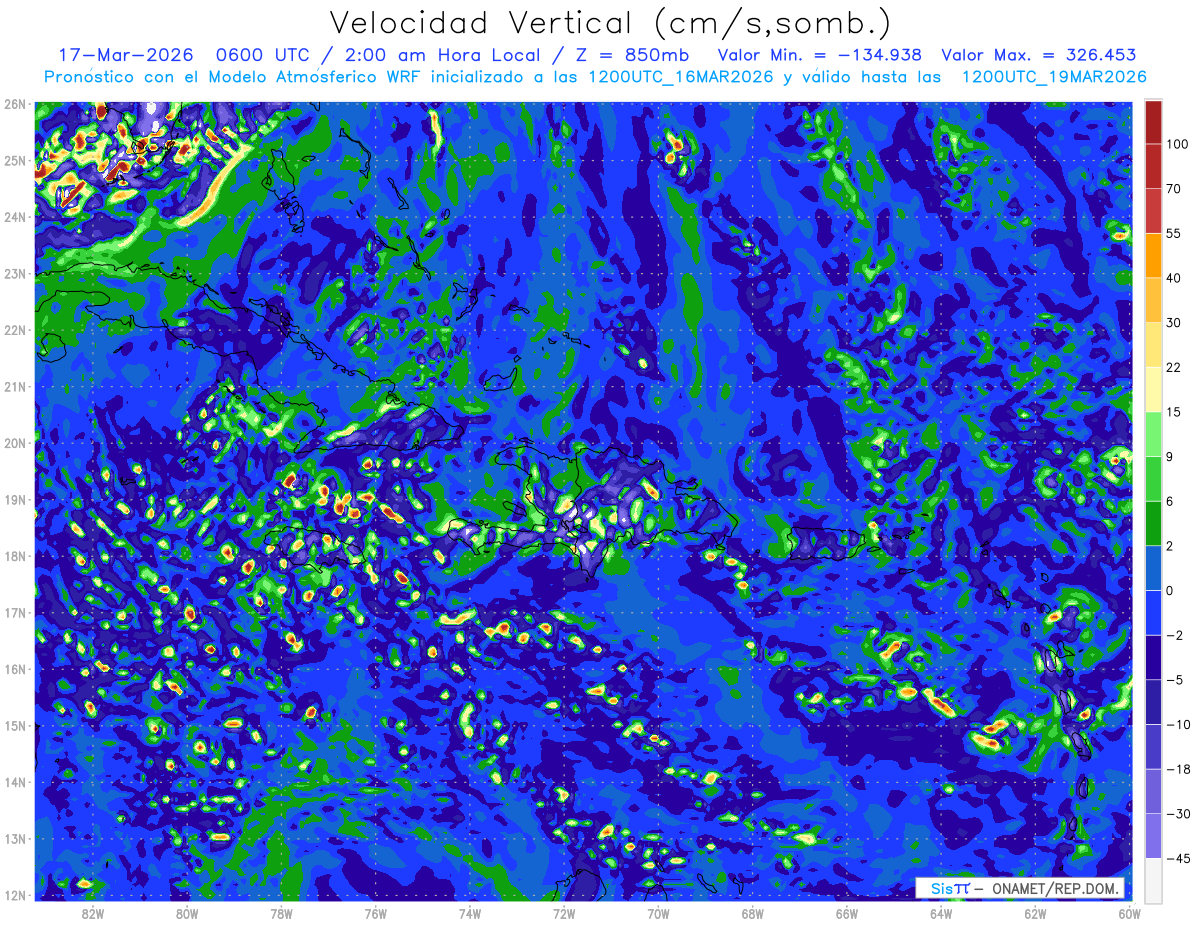Screen dimensions: 1200x927
Task: Click the green swatch between 6 and 9
Action: [1153, 479]
